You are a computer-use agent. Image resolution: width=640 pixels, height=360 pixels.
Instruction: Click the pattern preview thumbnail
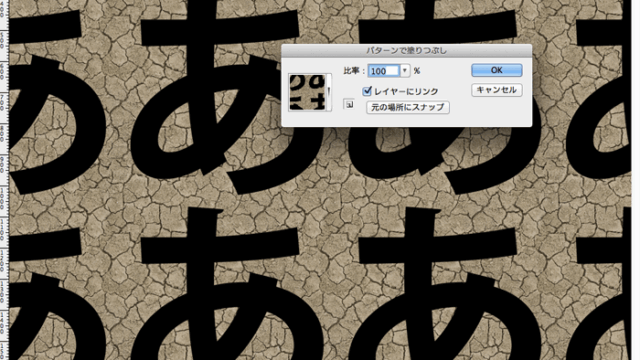pyautogui.click(x=307, y=92)
